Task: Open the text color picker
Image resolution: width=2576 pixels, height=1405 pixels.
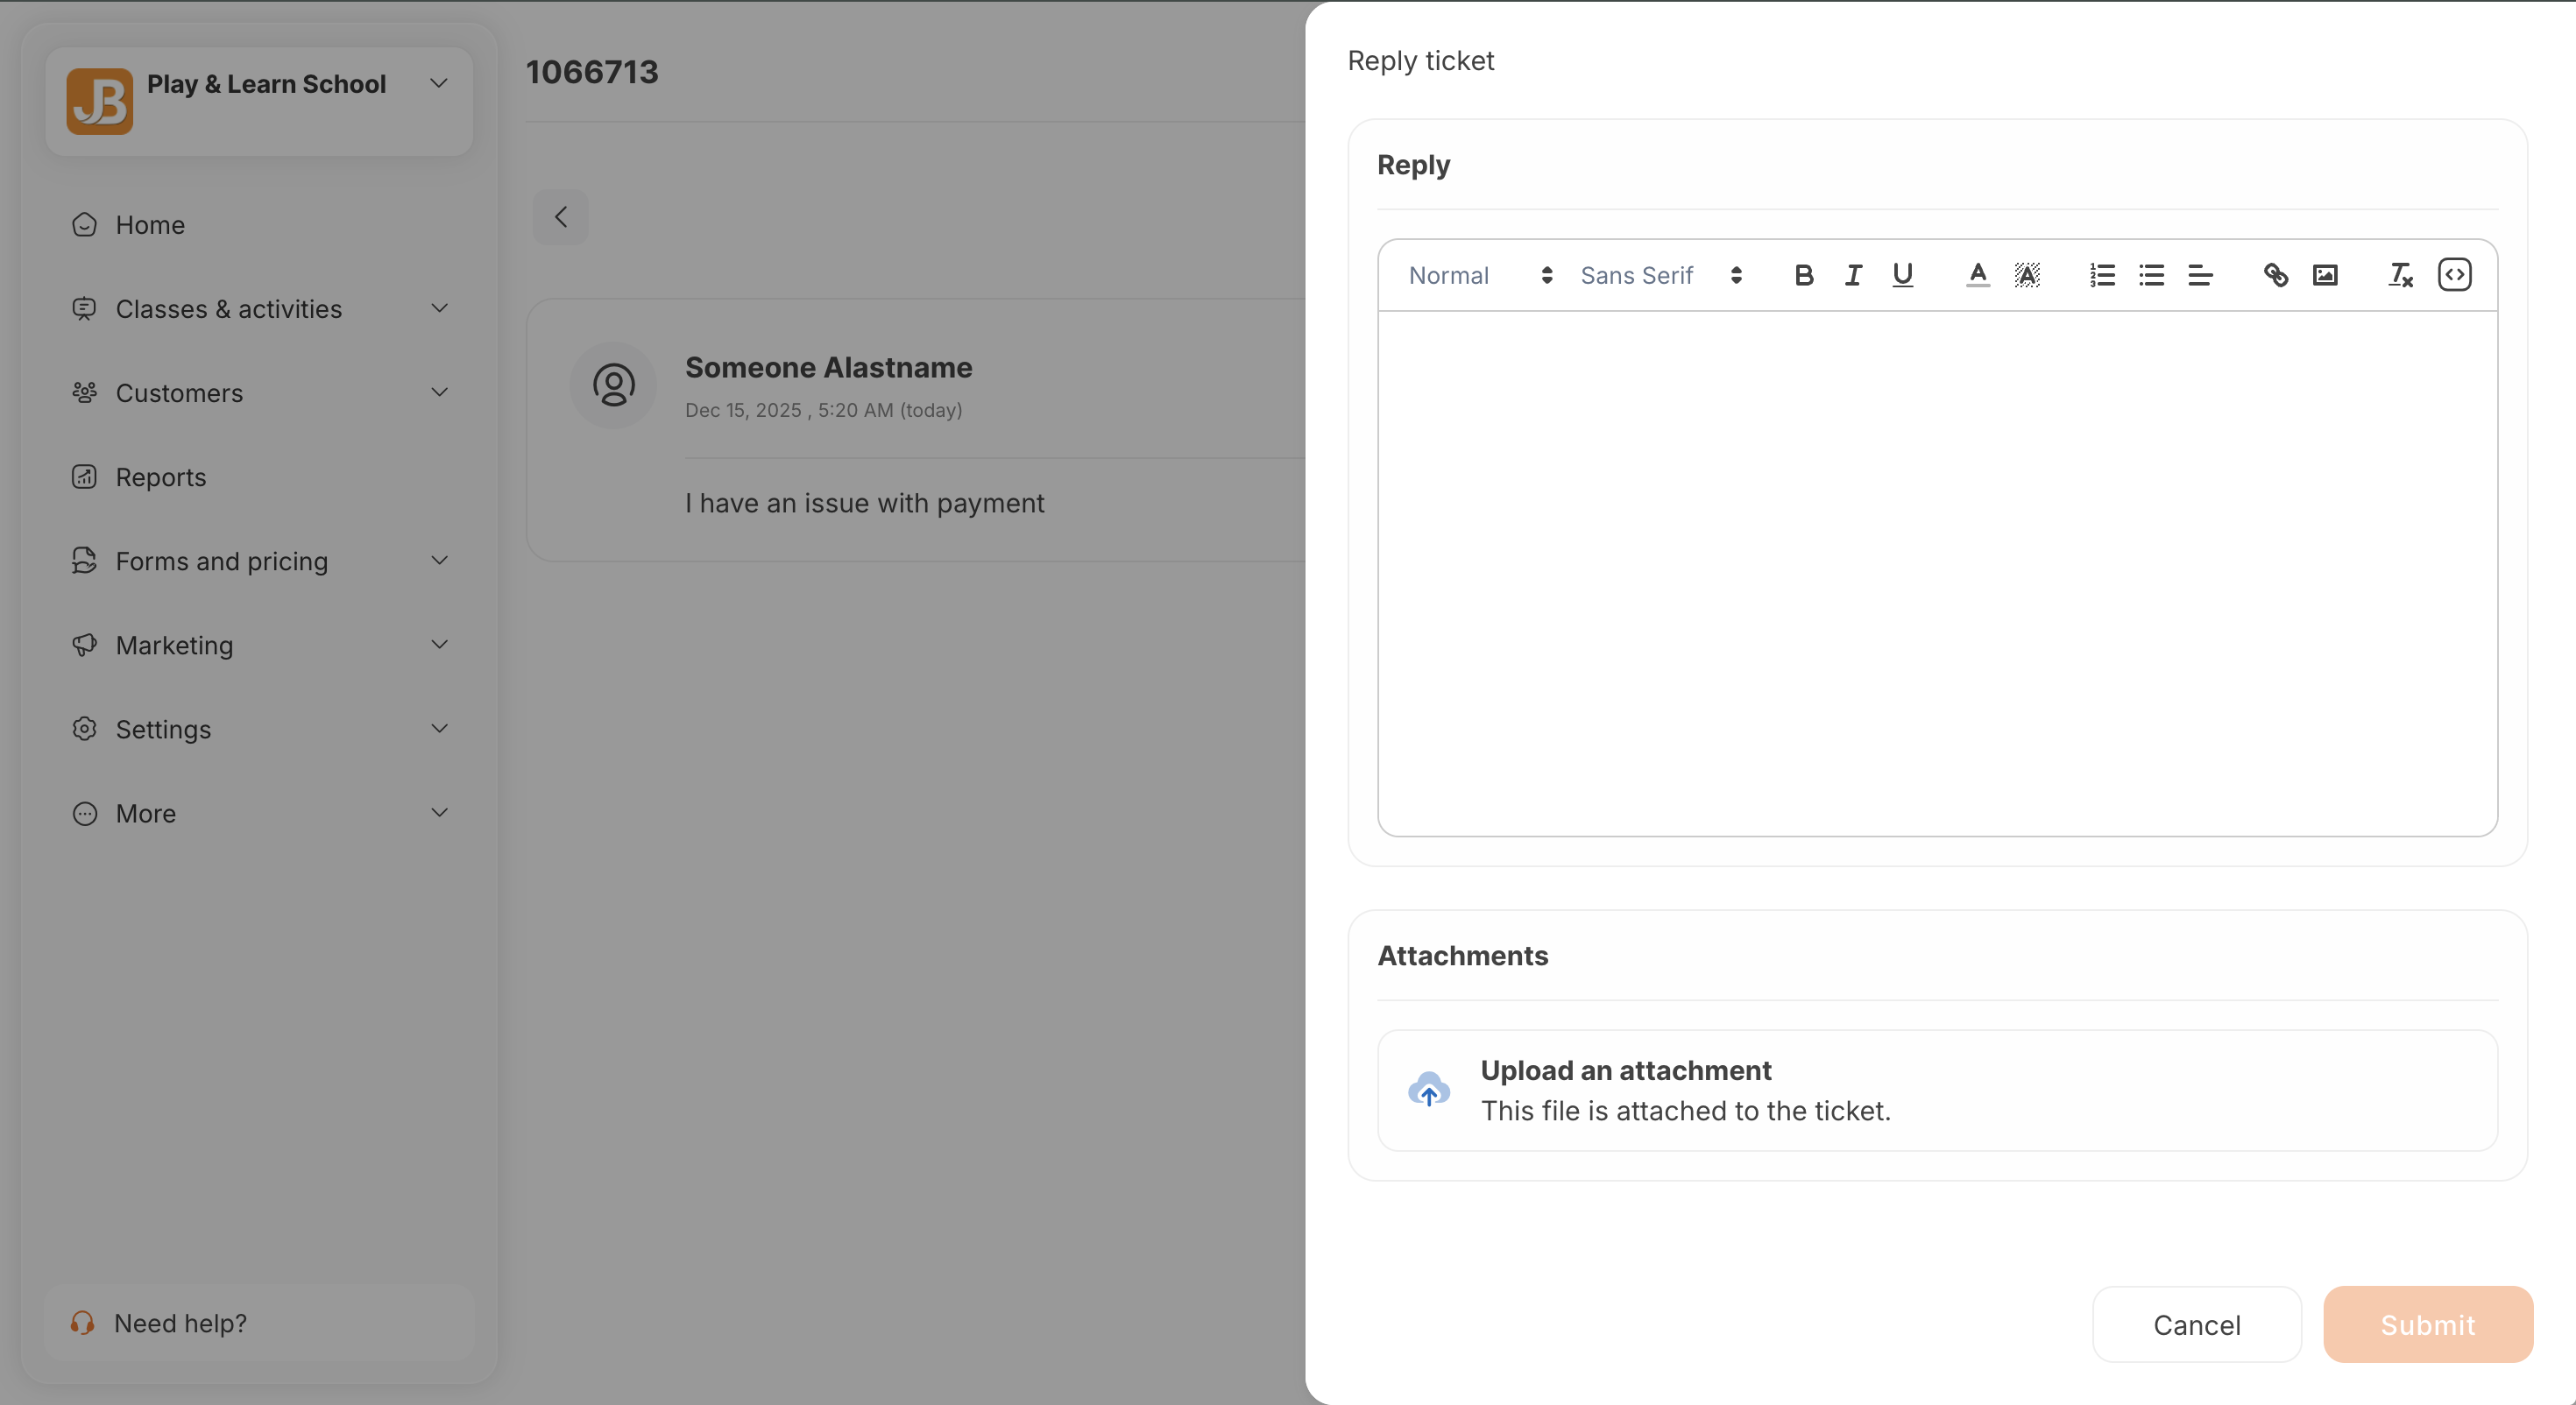Action: pyautogui.click(x=1977, y=275)
